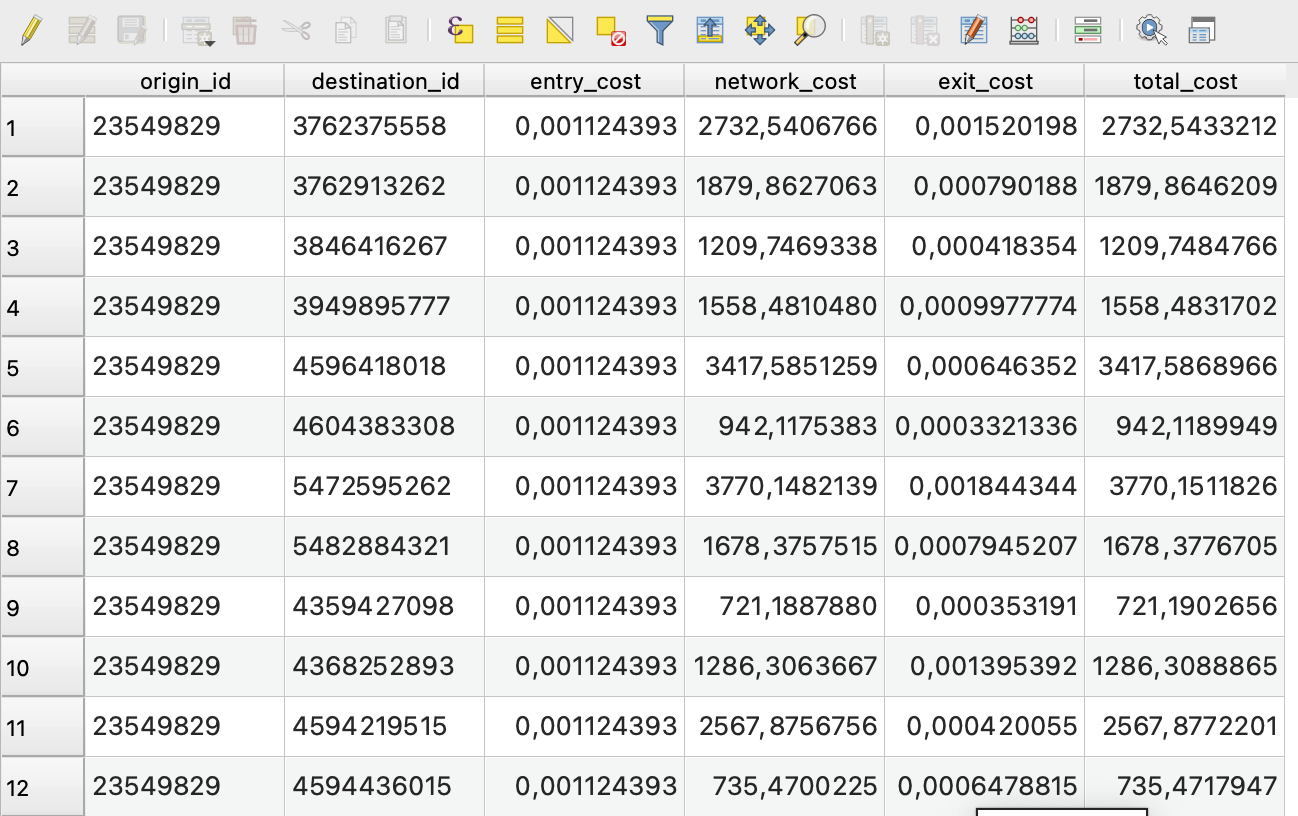The width and height of the screenshot is (1298, 816).
Task: Select row 5 by its row header
Action: [42, 367]
